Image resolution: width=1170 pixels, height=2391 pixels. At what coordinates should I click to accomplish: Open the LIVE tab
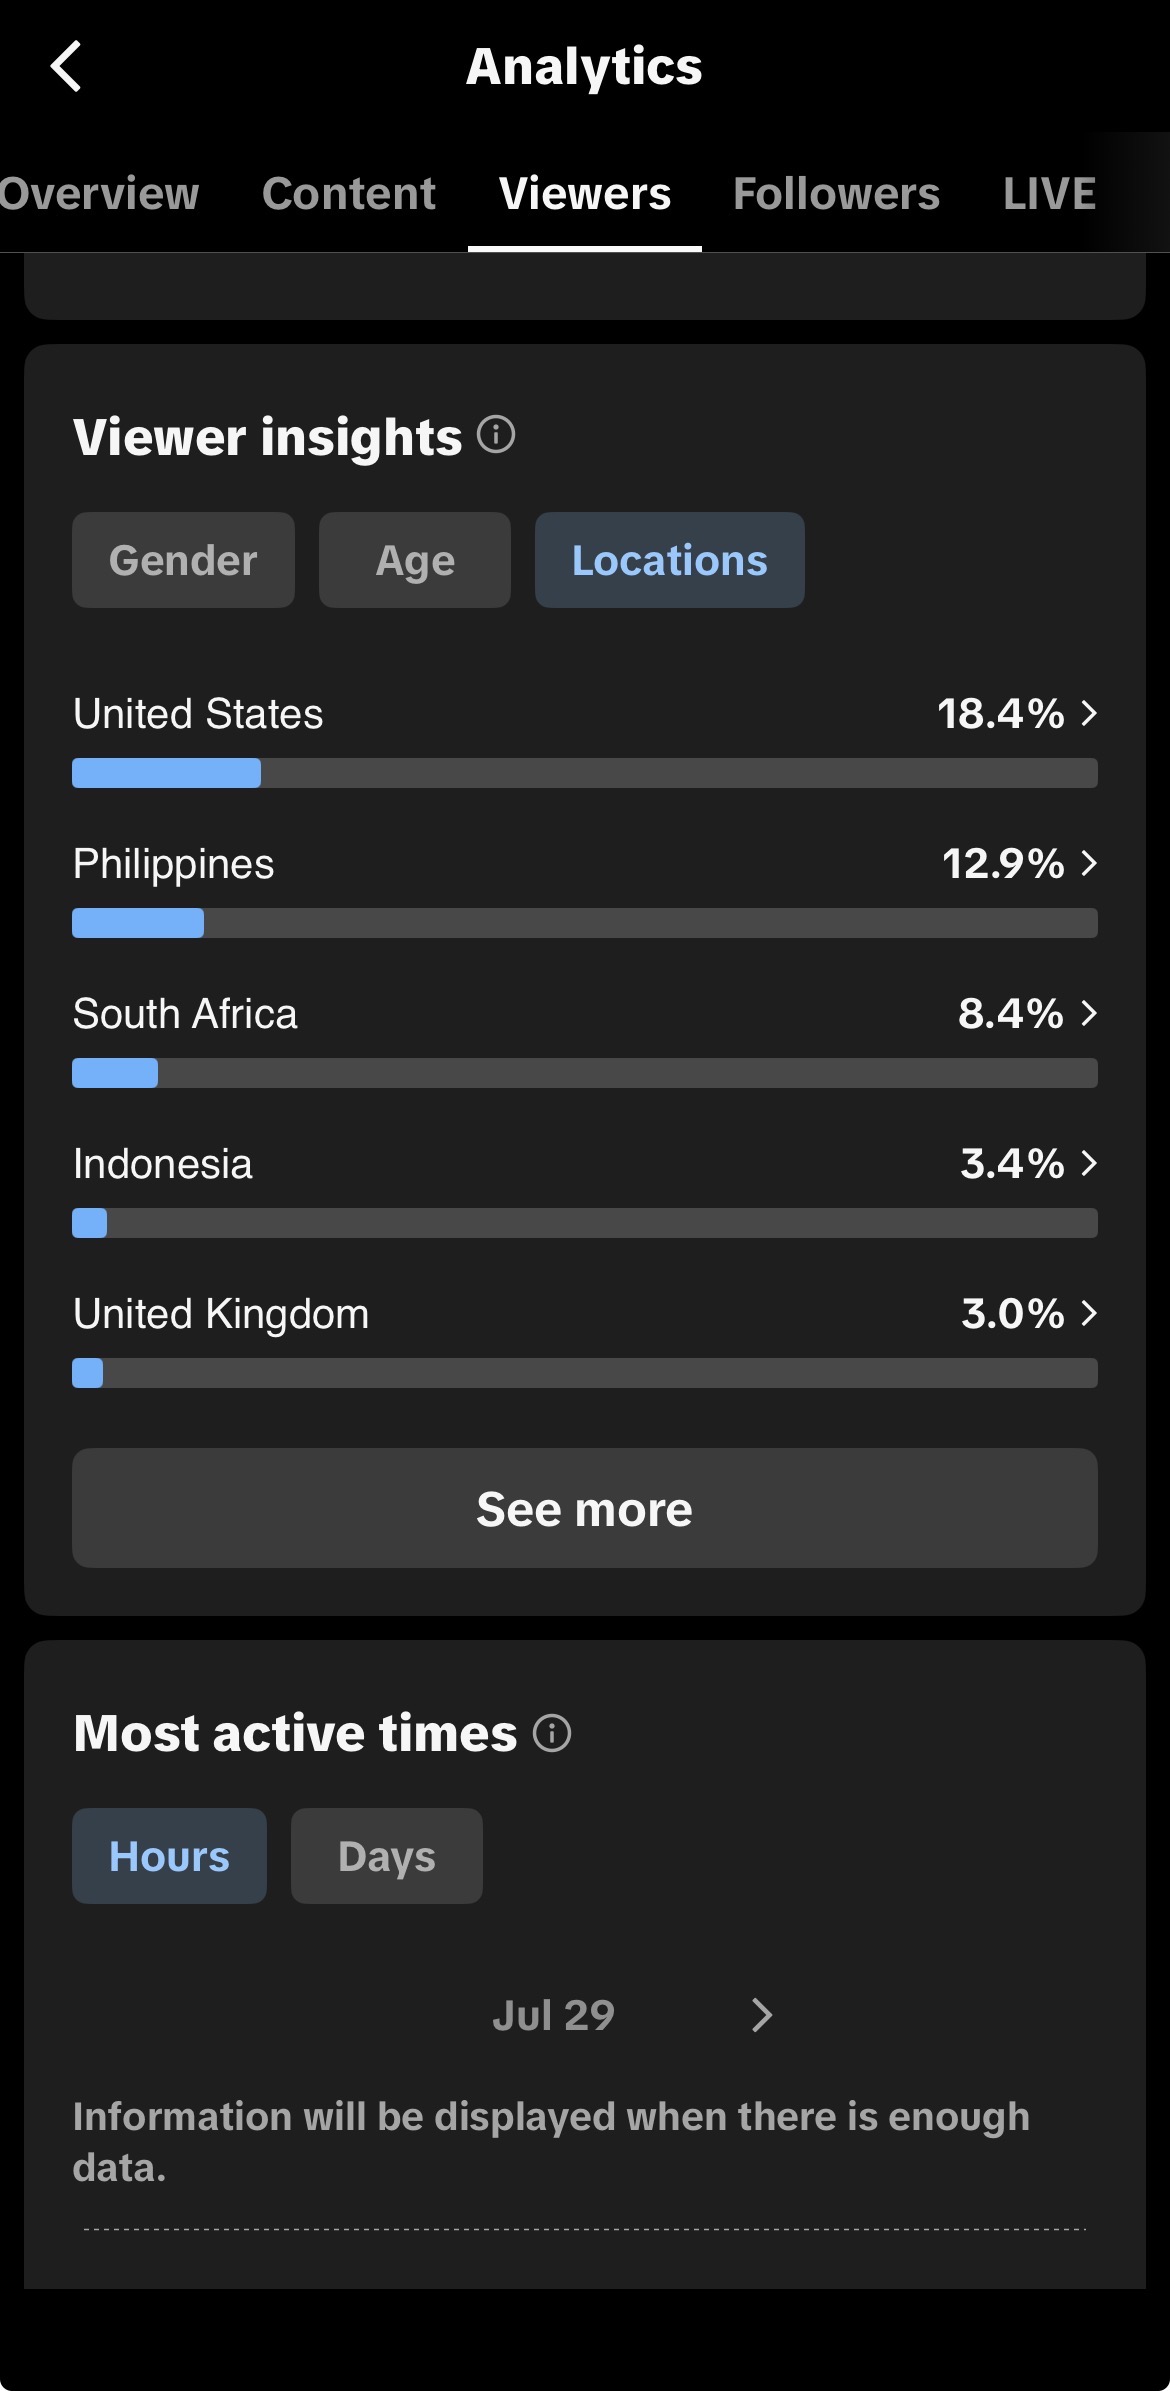tap(1050, 193)
